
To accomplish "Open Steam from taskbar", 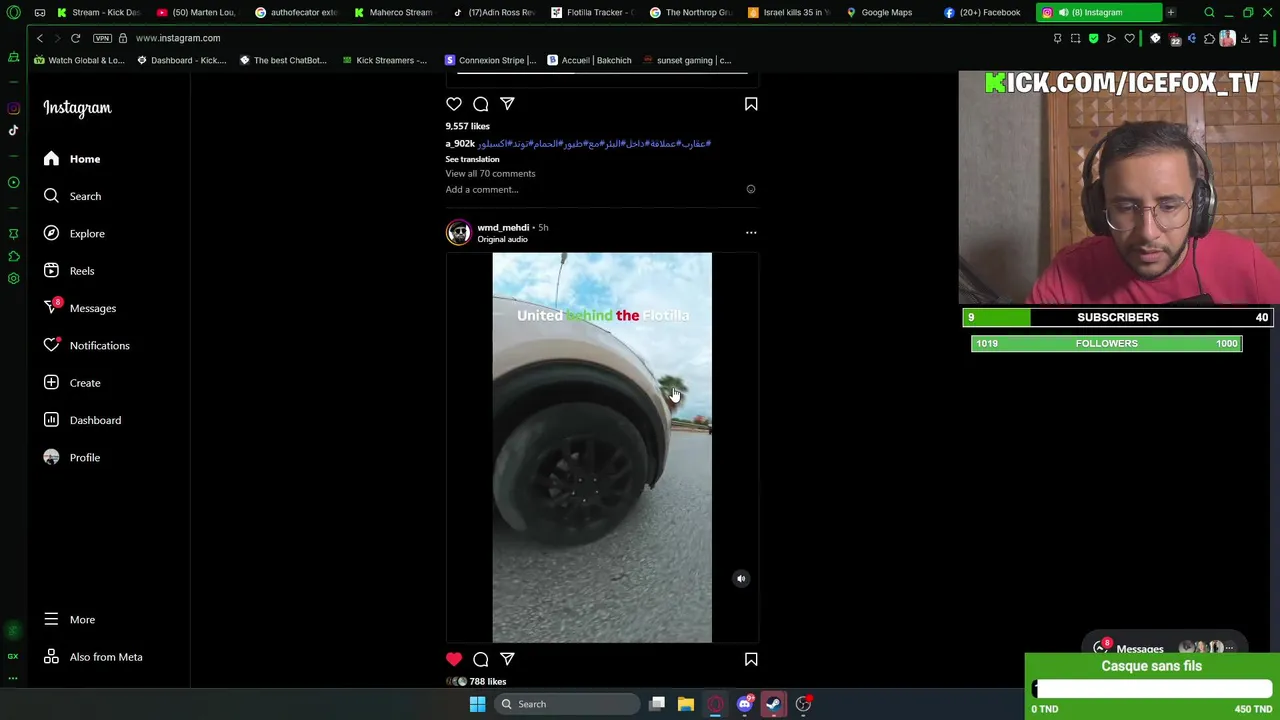I will click(x=773, y=704).
